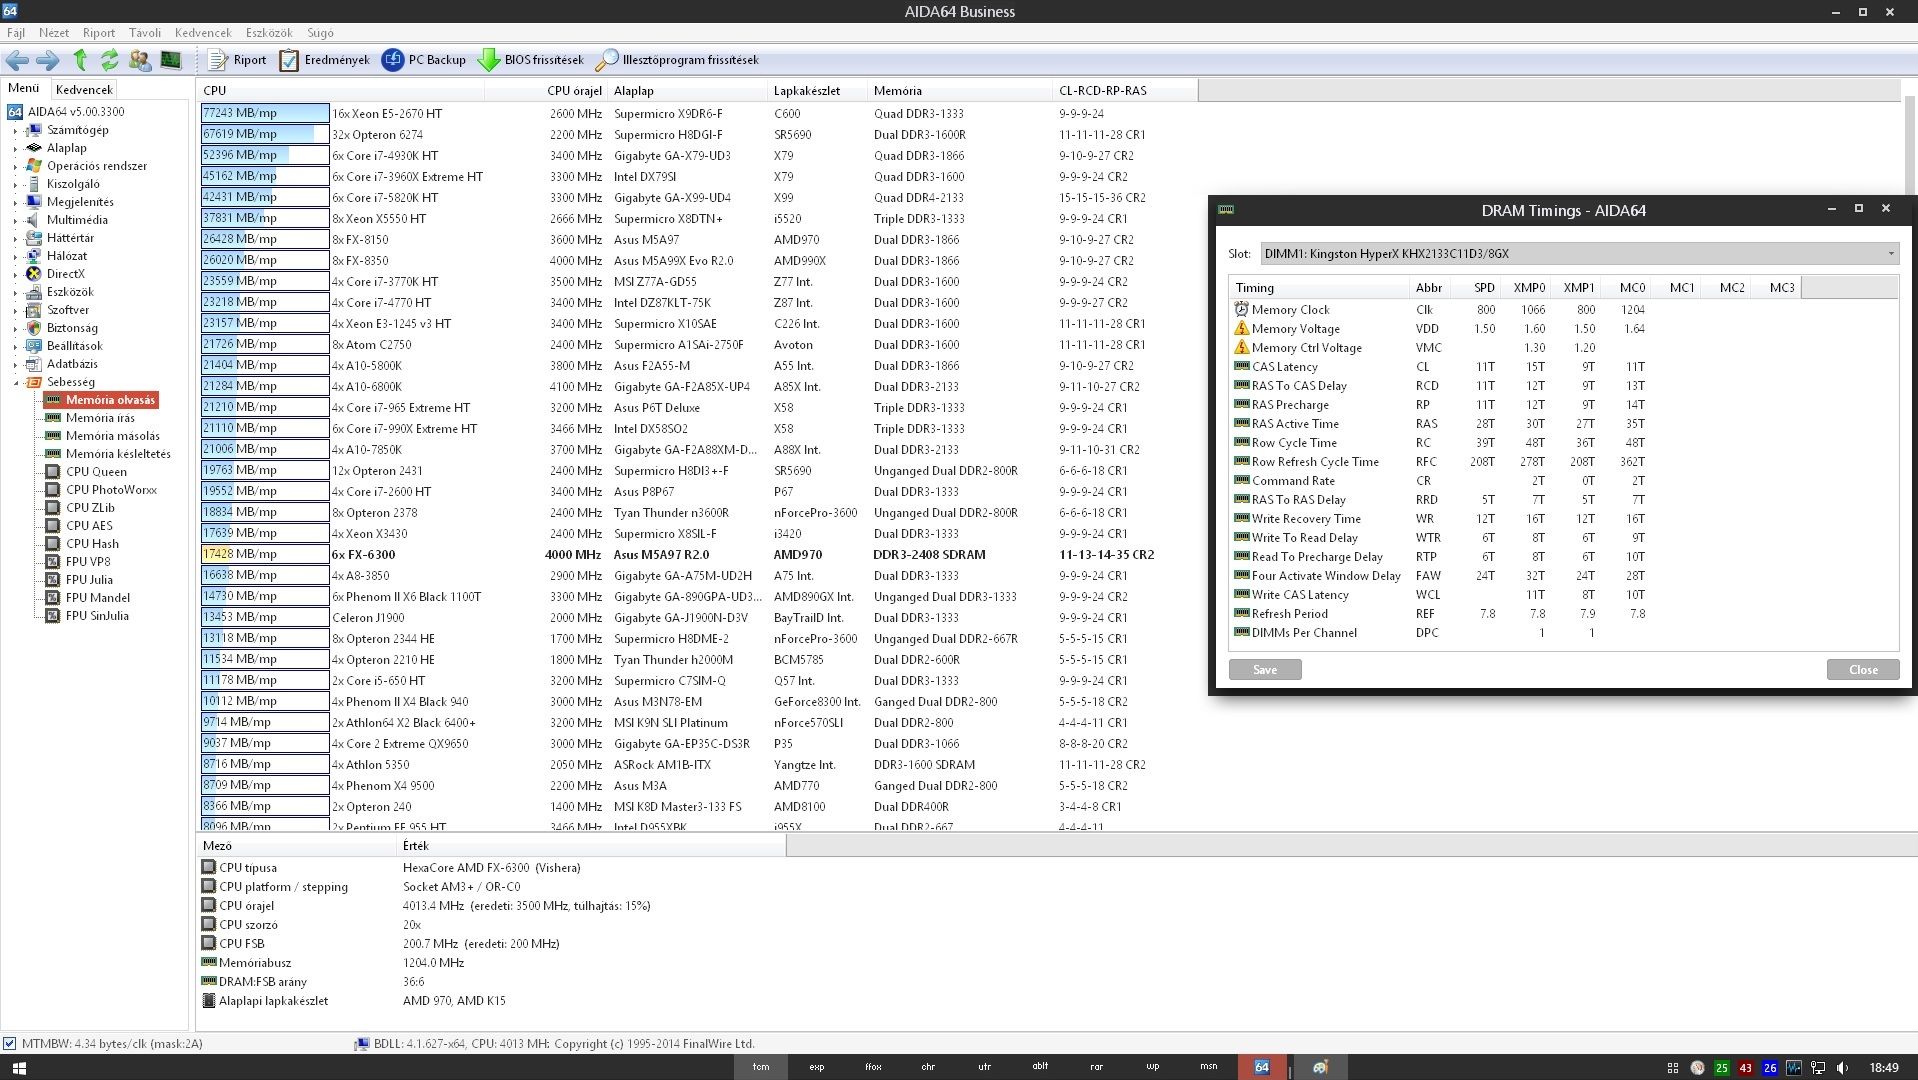Sort by the CL-RCD-RP-RAS column header
Viewport: 1918px width, 1080px height.
1125,91
